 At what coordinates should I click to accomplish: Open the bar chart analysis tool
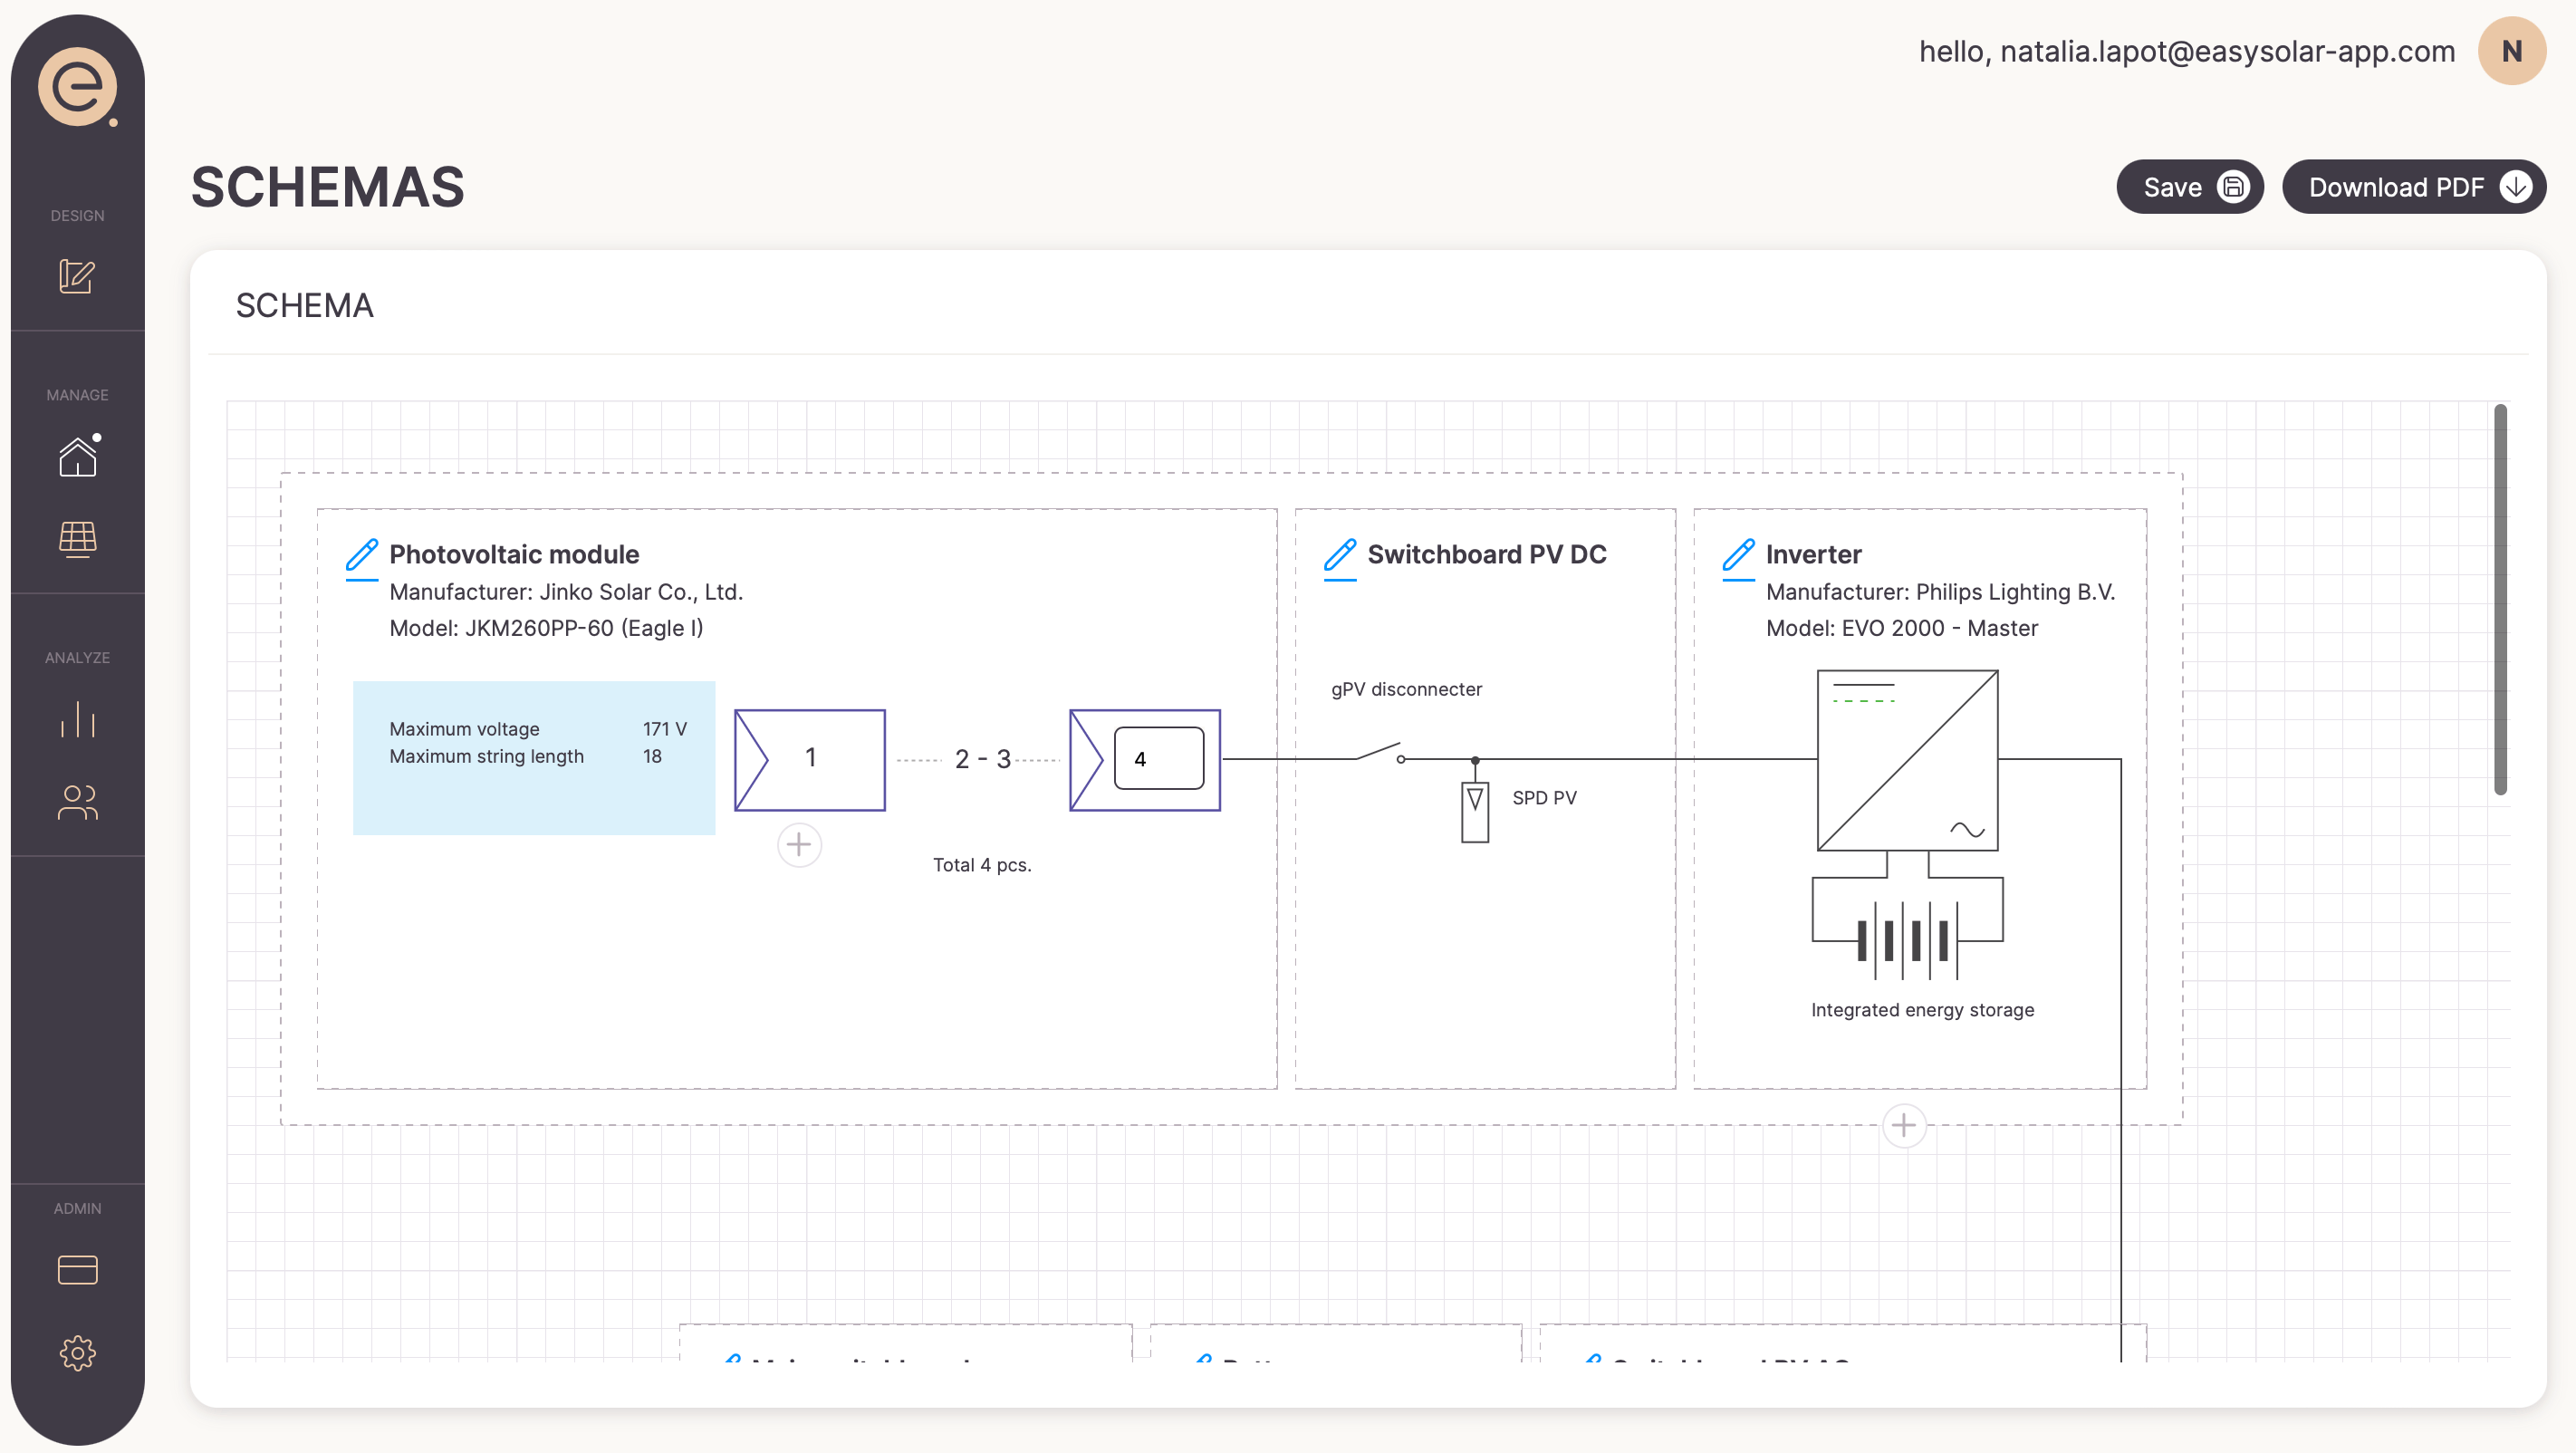(x=77, y=720)
